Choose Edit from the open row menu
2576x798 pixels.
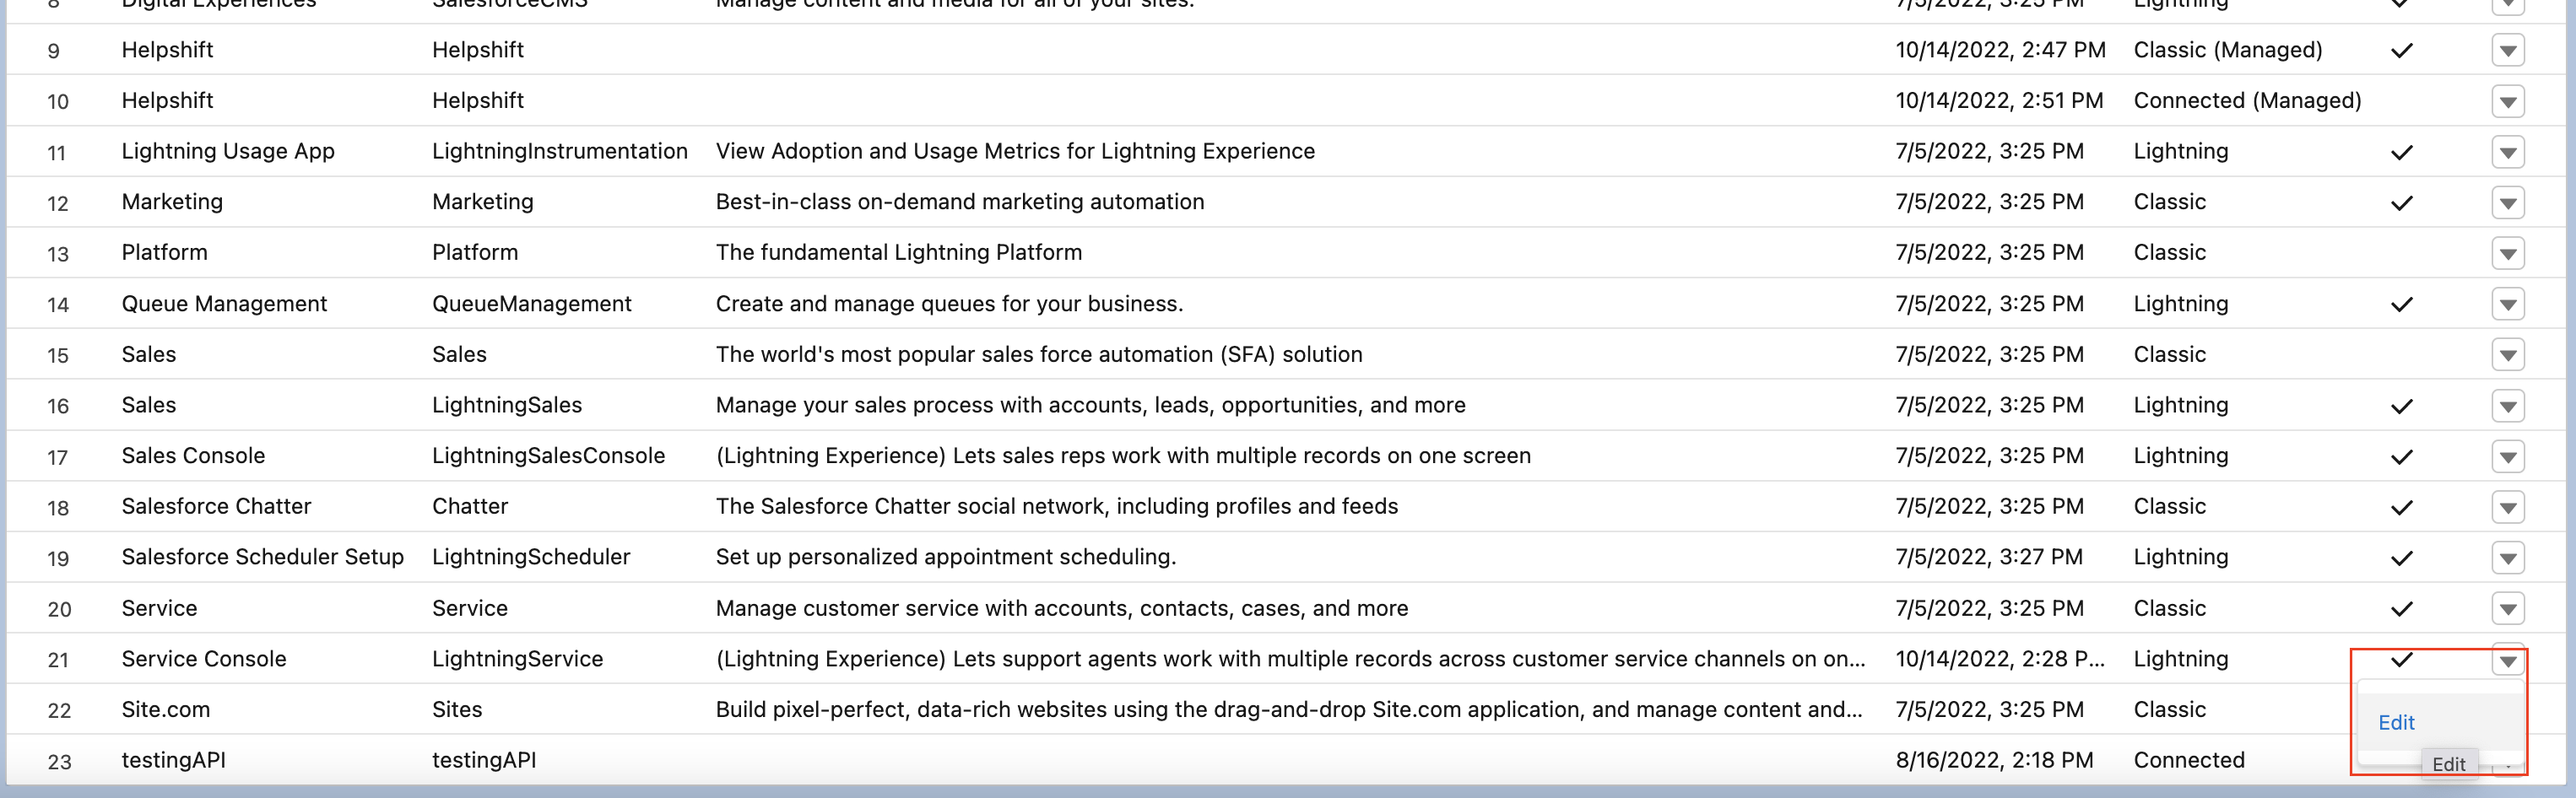[2396, 722]
